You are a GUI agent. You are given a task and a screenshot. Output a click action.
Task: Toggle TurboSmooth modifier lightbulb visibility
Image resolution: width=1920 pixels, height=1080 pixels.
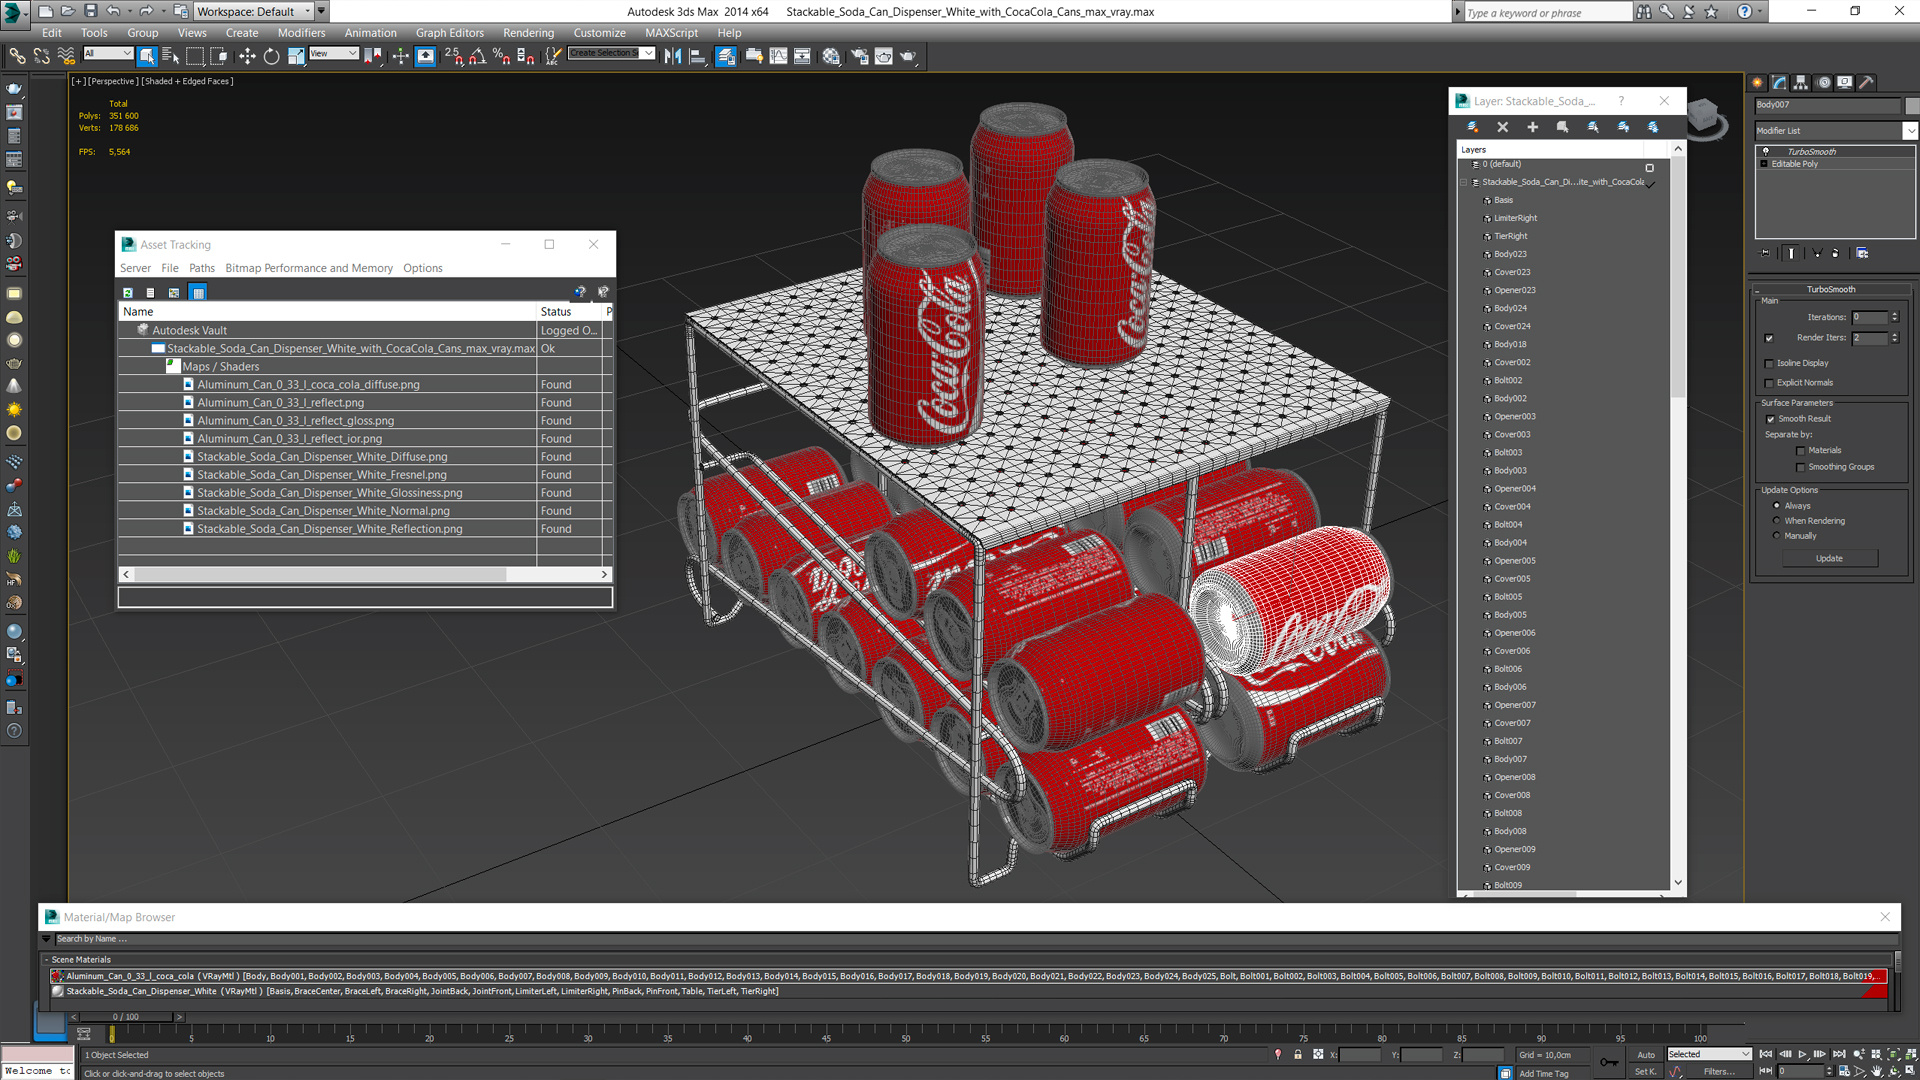pos(1765,152)
